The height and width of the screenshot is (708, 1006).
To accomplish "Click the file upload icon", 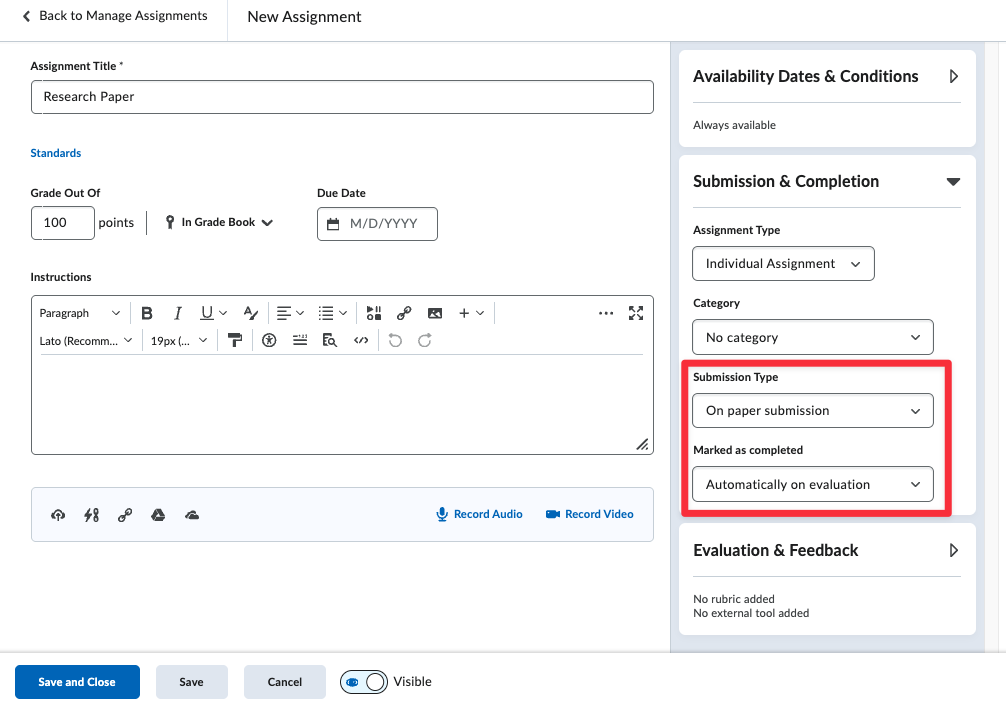I will click(x=58, y=515).
